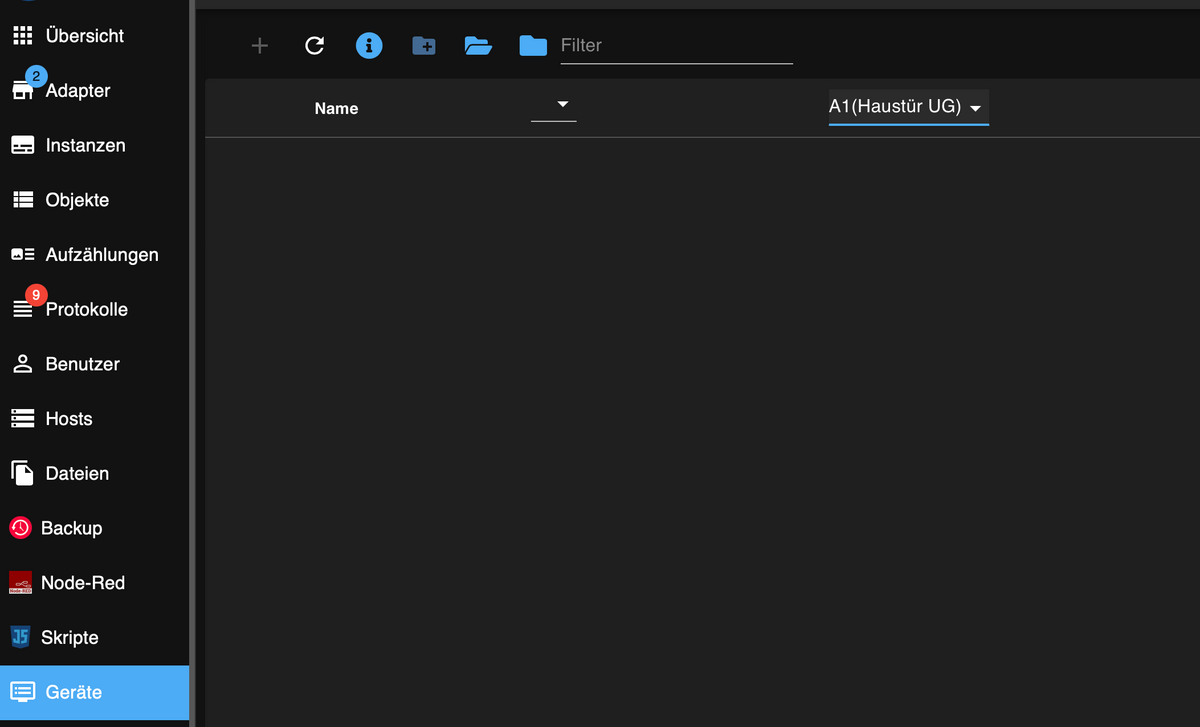The image size is (1200, 727).
Task: Click the Protokolle lines icon
Action: pyautogui.click(x=22, y=310)
